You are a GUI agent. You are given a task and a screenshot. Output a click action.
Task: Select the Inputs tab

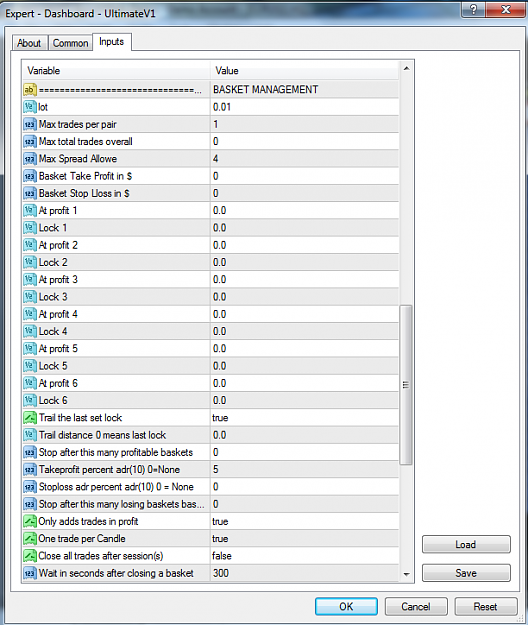pos(112,42)
